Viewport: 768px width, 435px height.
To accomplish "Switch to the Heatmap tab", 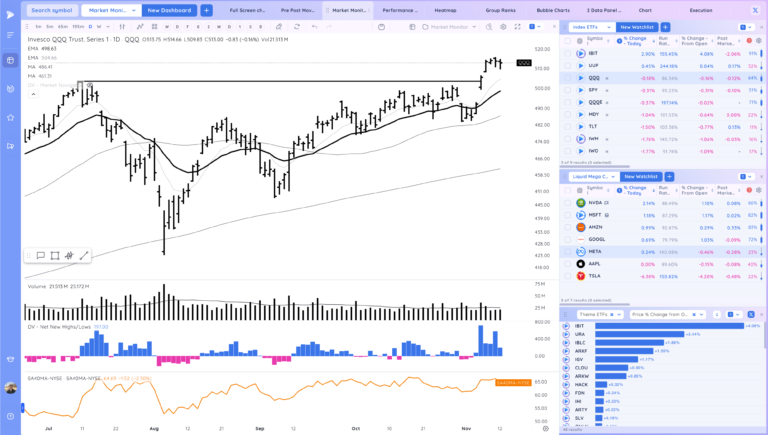I will coord(447,10).
